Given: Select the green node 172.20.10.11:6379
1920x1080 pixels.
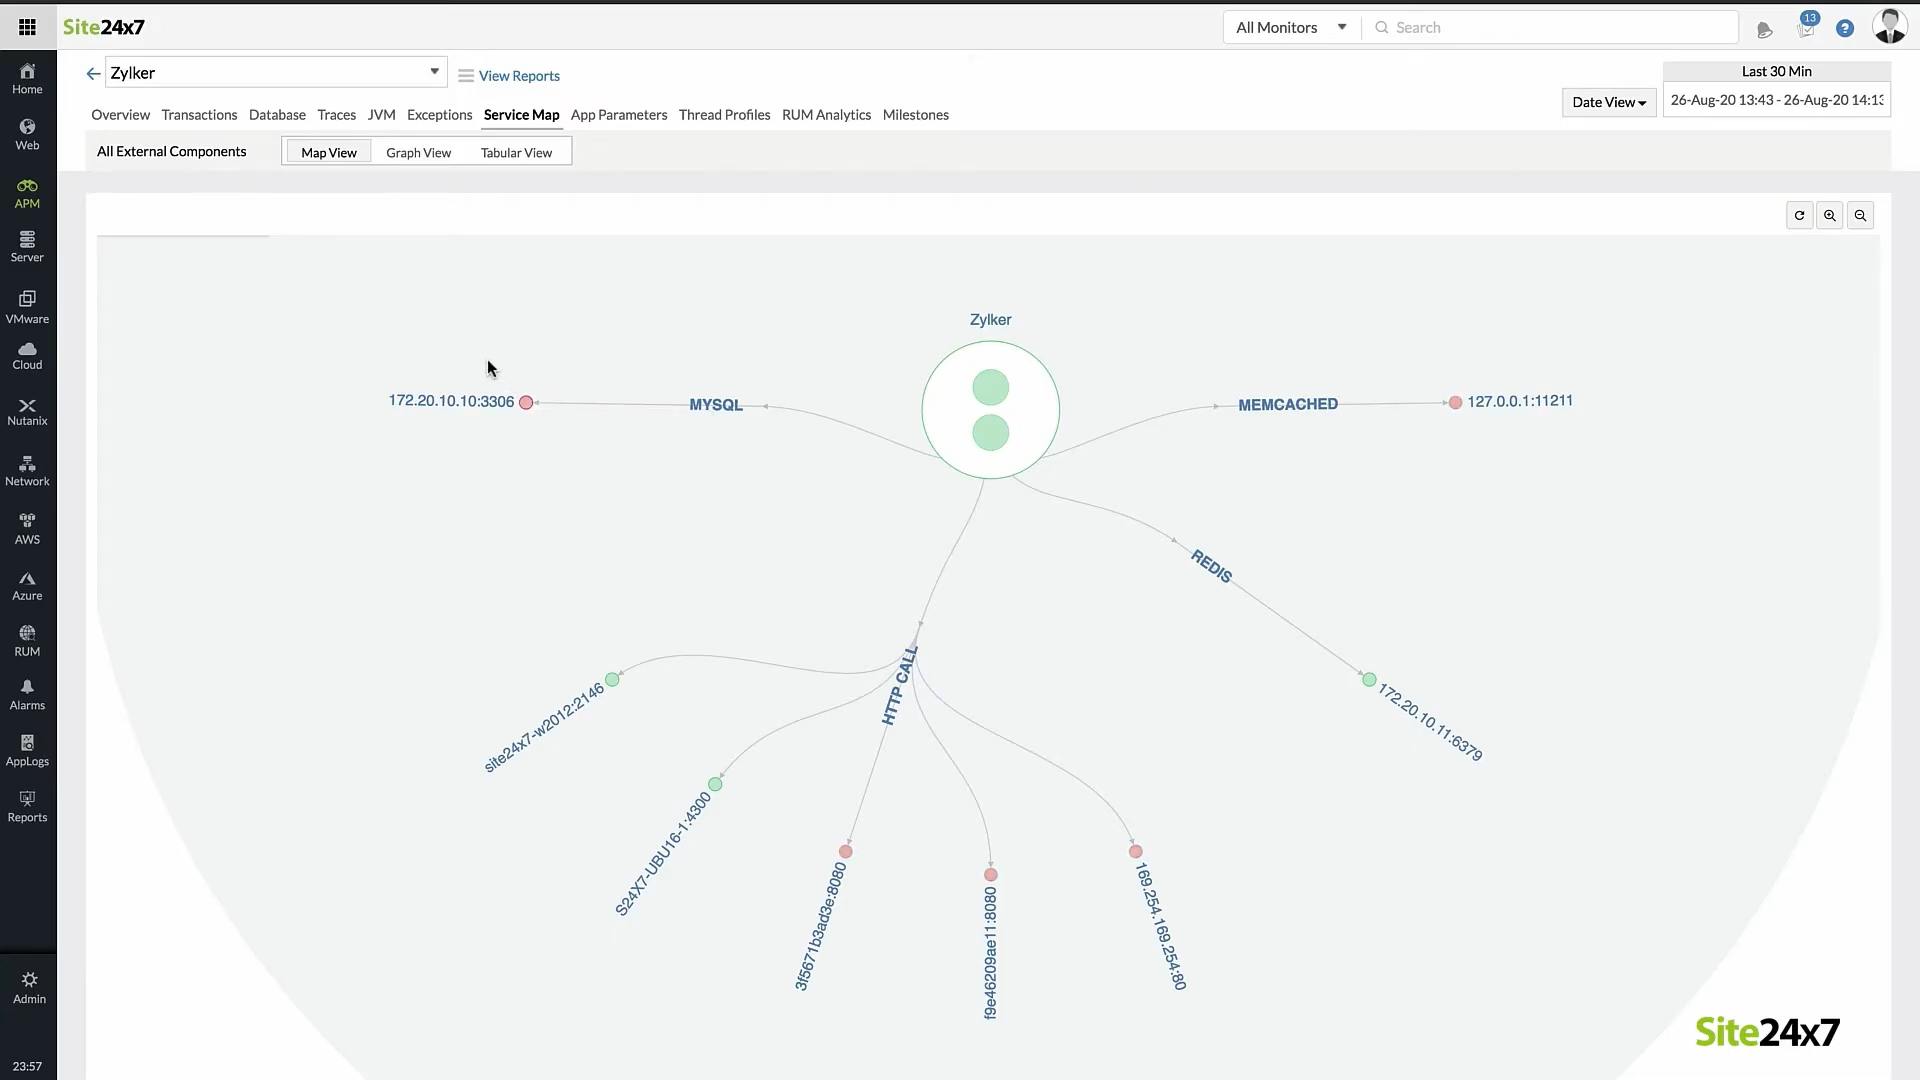Looking at the screenshot, I should pyautogui.click(x=1369, y=680).
